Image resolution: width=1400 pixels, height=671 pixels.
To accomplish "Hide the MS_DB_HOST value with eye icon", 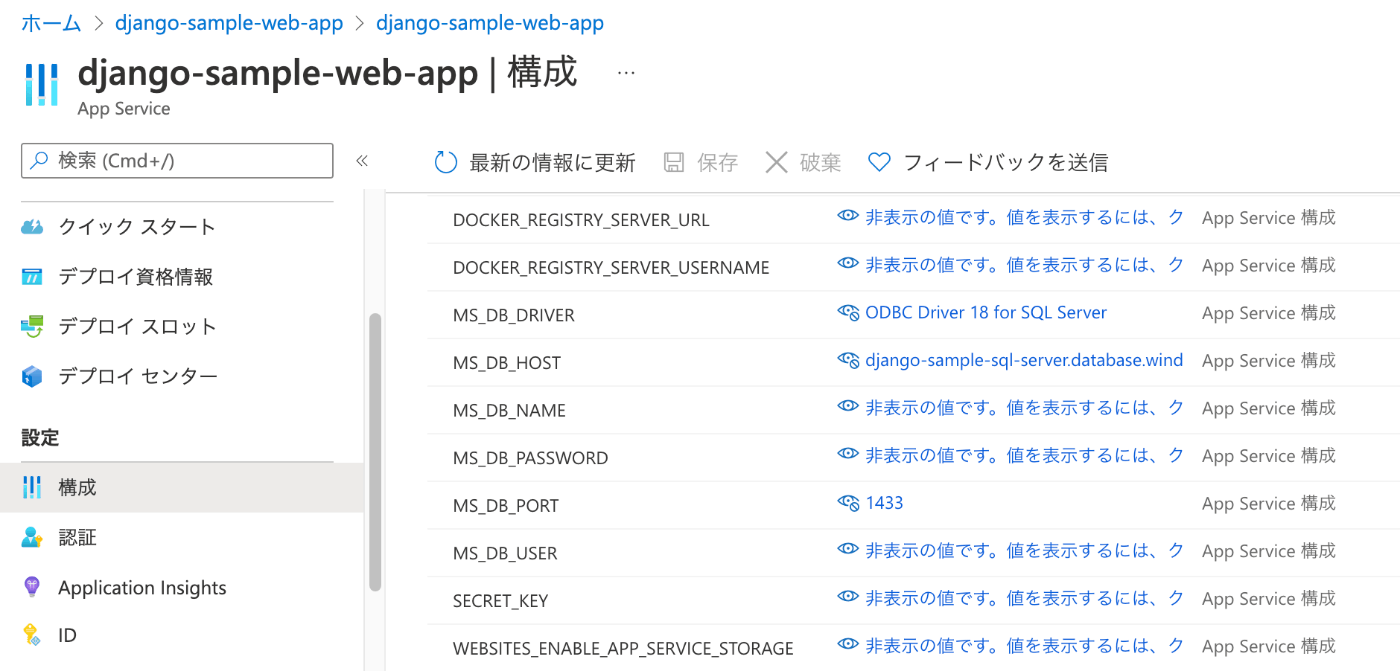I will pyautogui.click(x=848, y=360).
